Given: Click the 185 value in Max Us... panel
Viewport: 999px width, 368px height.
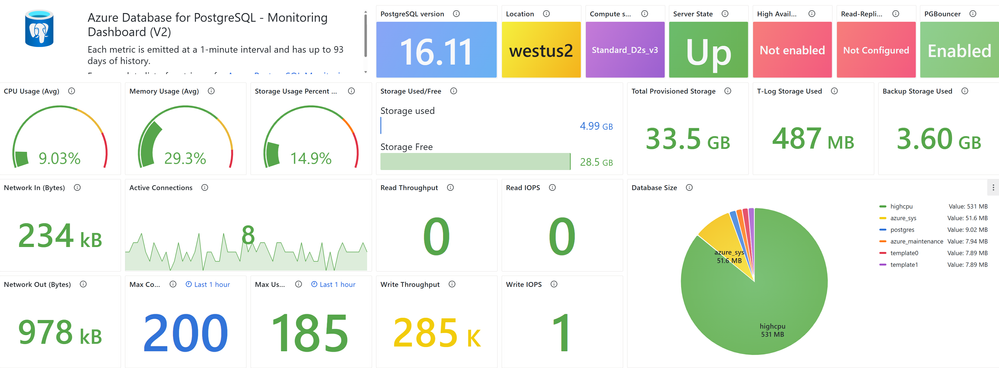Looking at the screenshot, I should click(310, 333).
